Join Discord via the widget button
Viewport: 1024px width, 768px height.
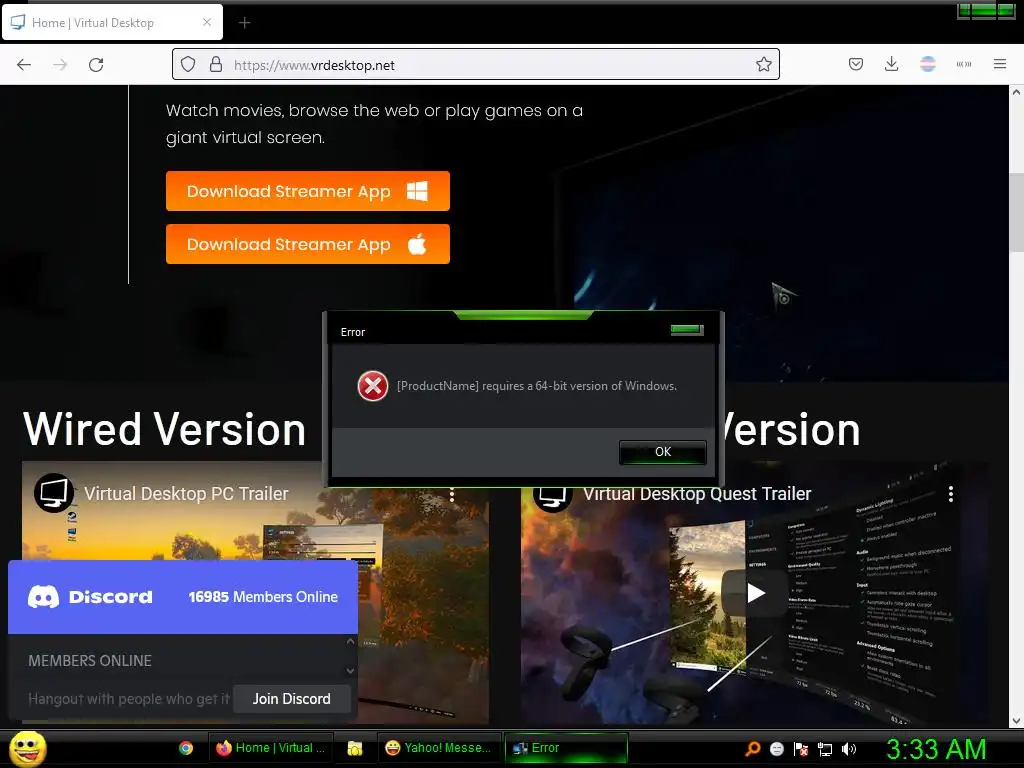coord(291,699)
